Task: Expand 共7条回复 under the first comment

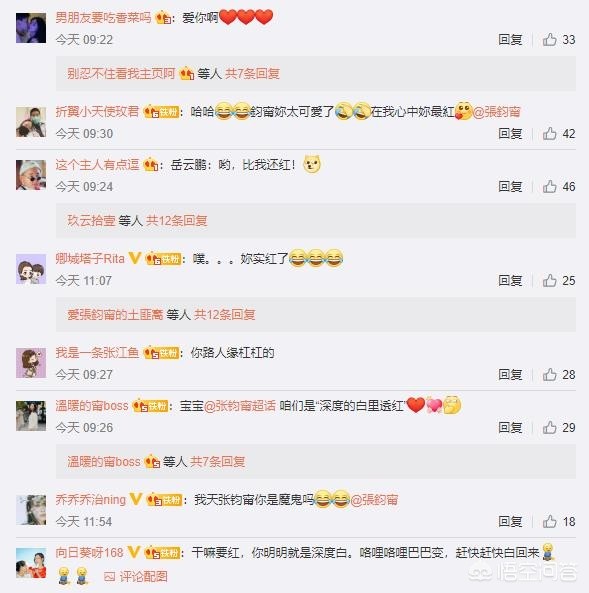Action: (252, 73)
